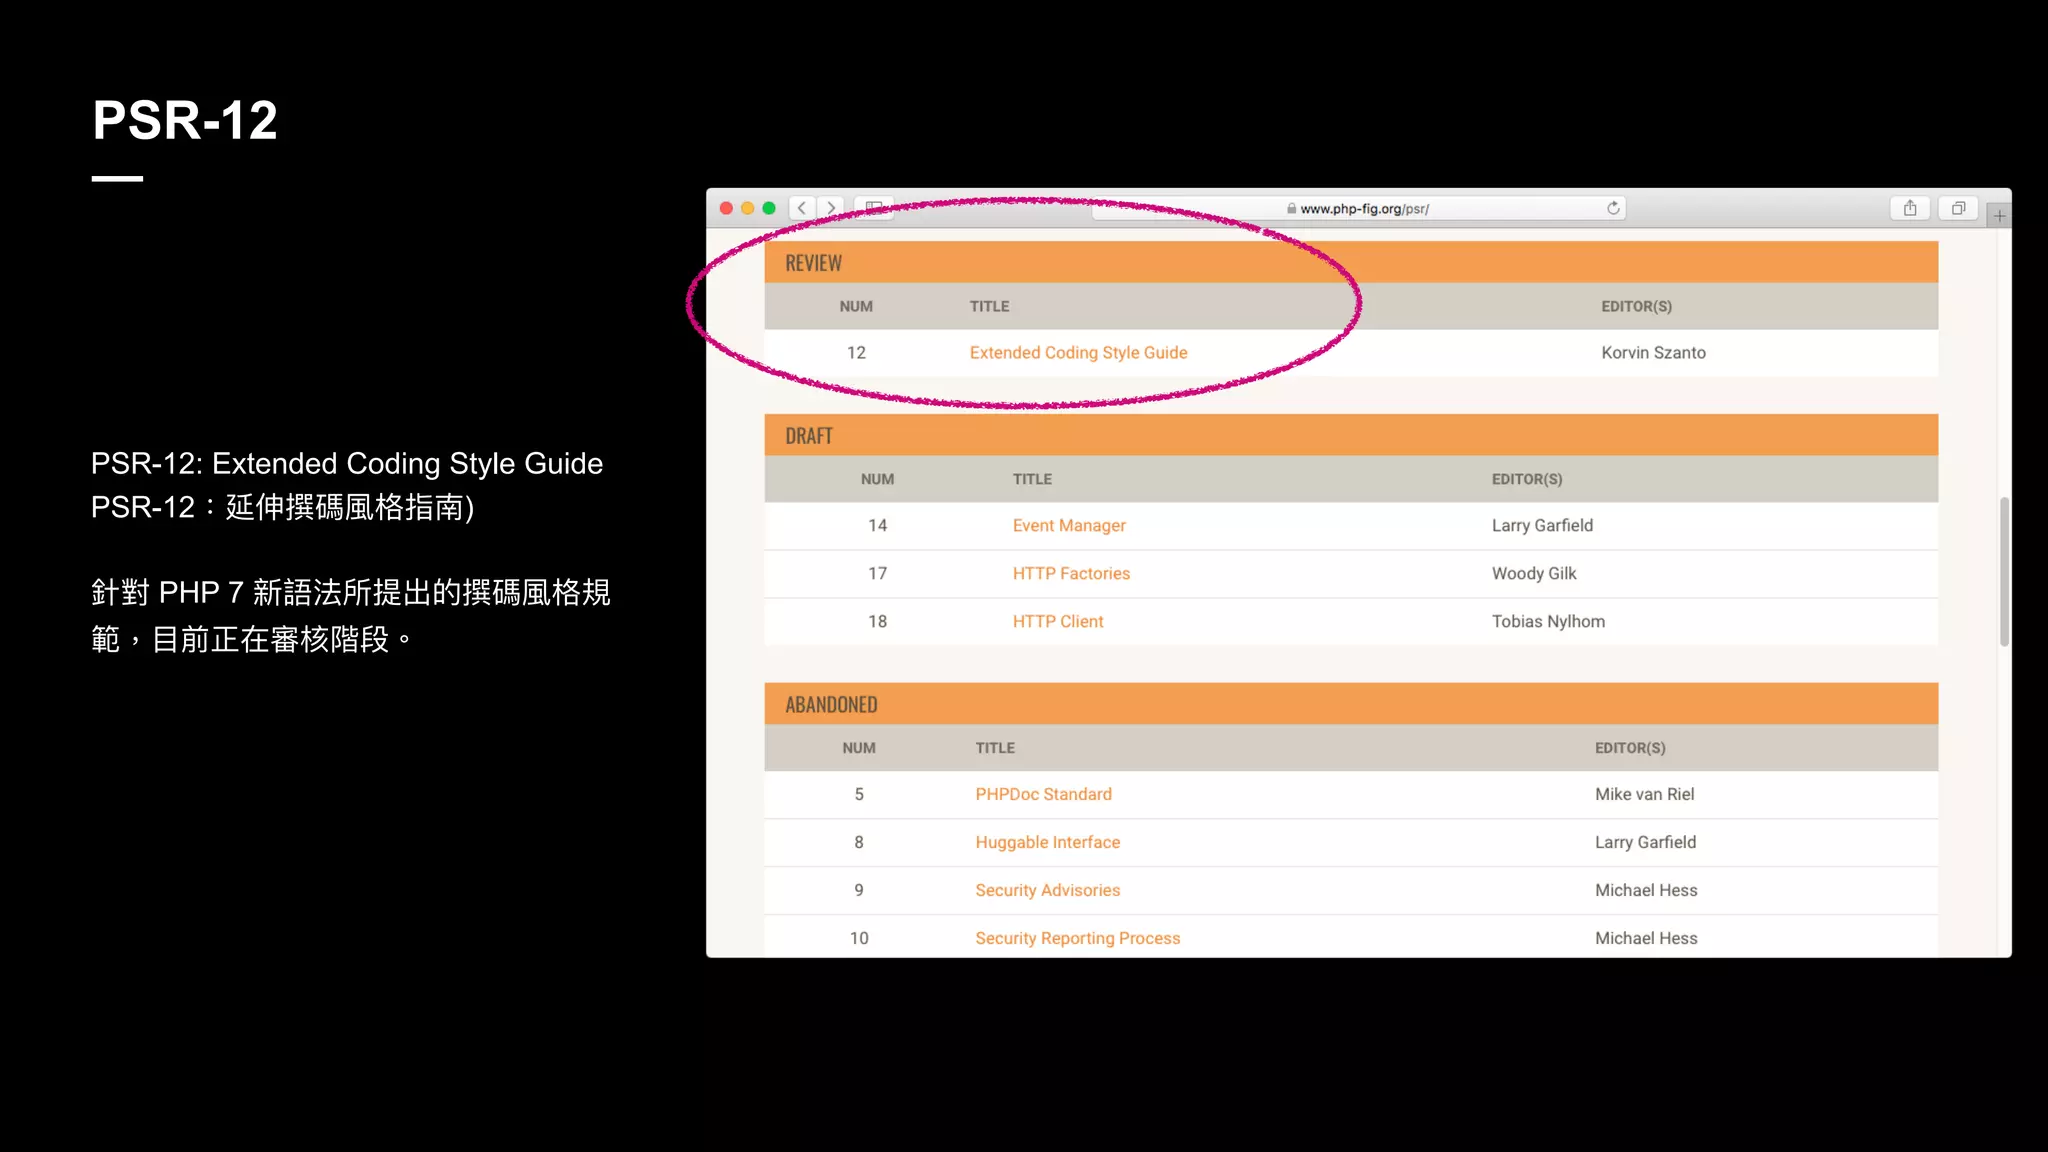Toggle the Safari sidebar icon
2048x1152 pixels.
click(x=873, y=208)
